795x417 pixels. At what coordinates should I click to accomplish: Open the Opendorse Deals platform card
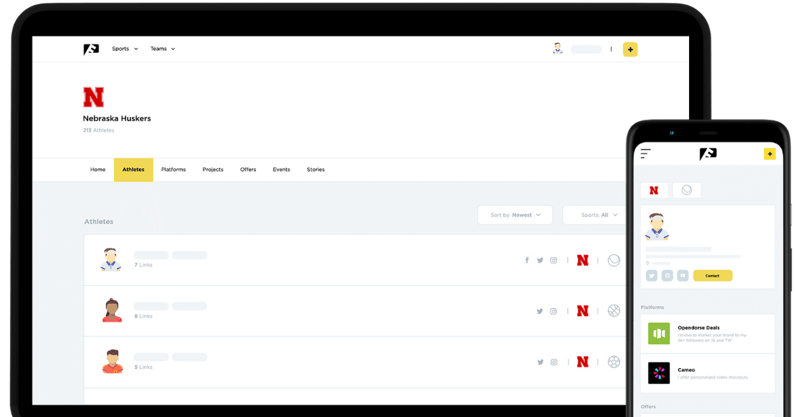[x=708, y=334]
